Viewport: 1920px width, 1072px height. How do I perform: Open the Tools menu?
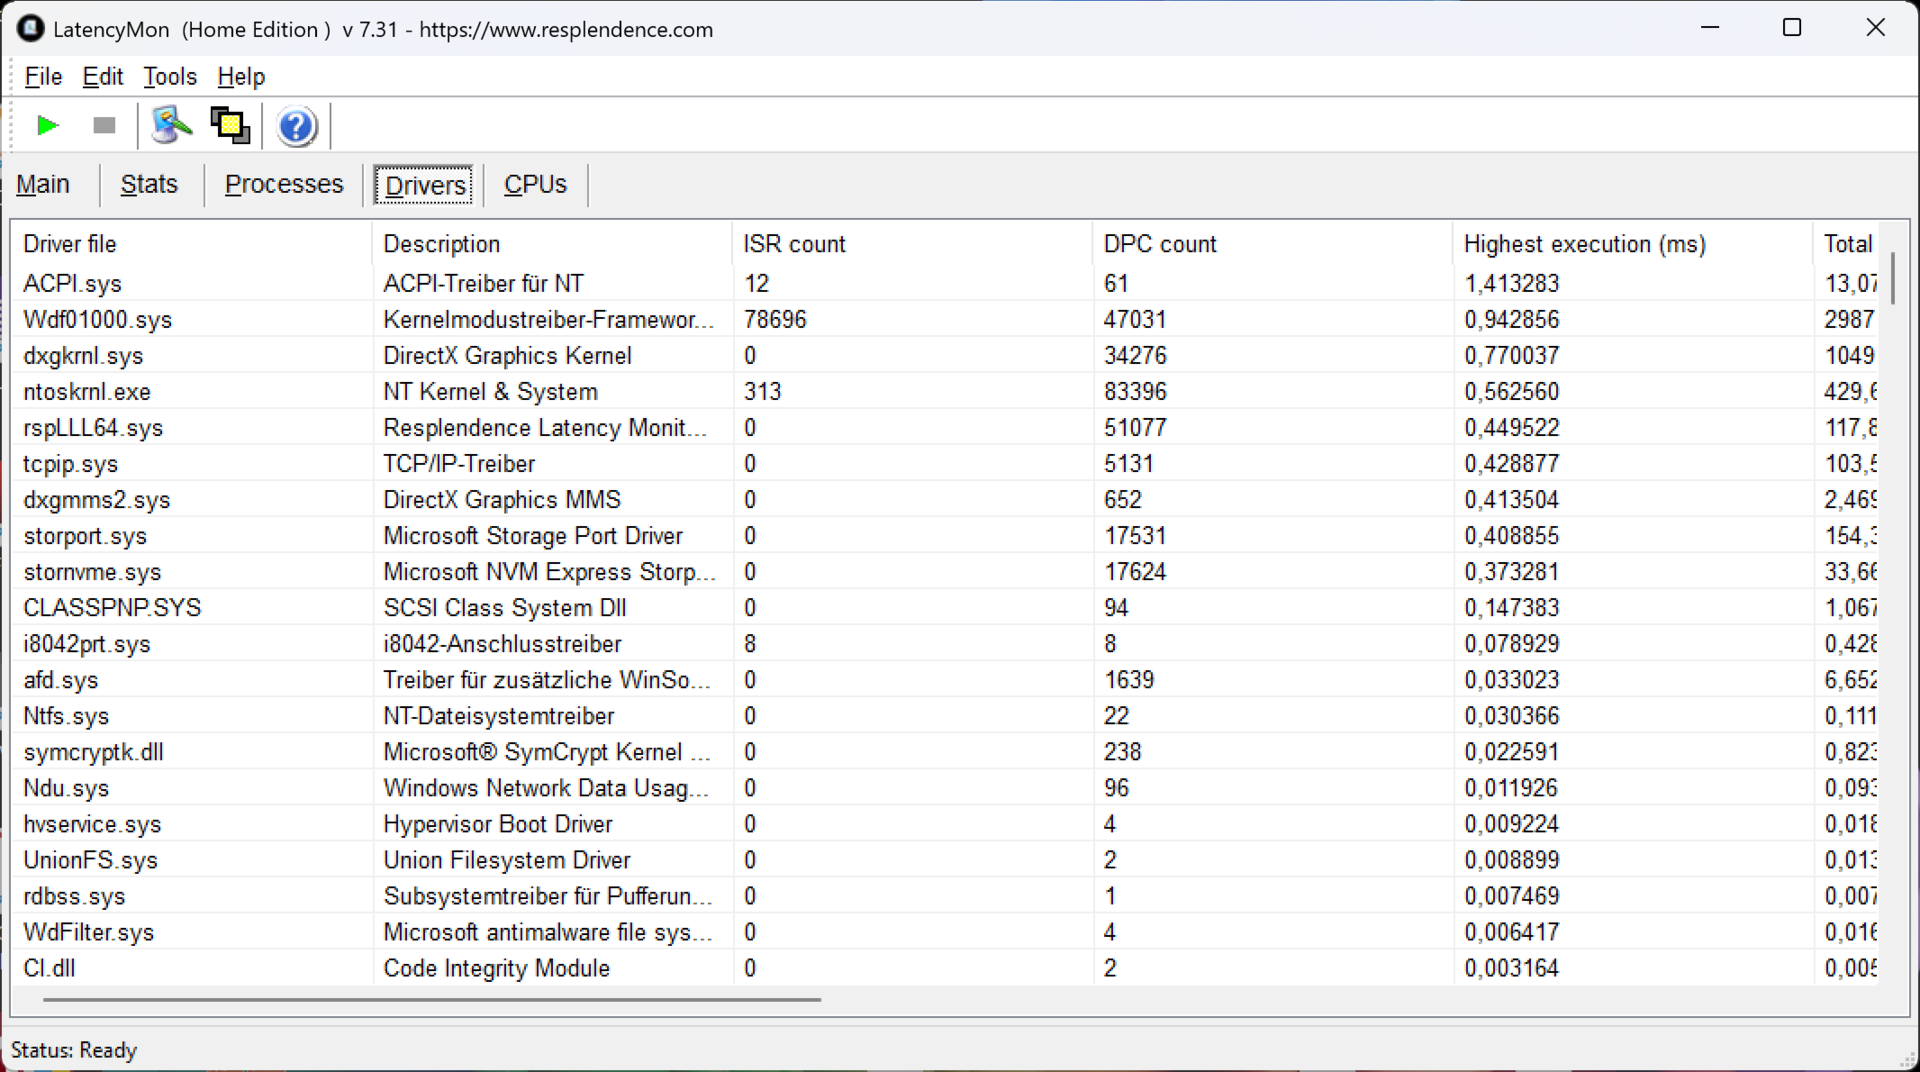(170, 77)
